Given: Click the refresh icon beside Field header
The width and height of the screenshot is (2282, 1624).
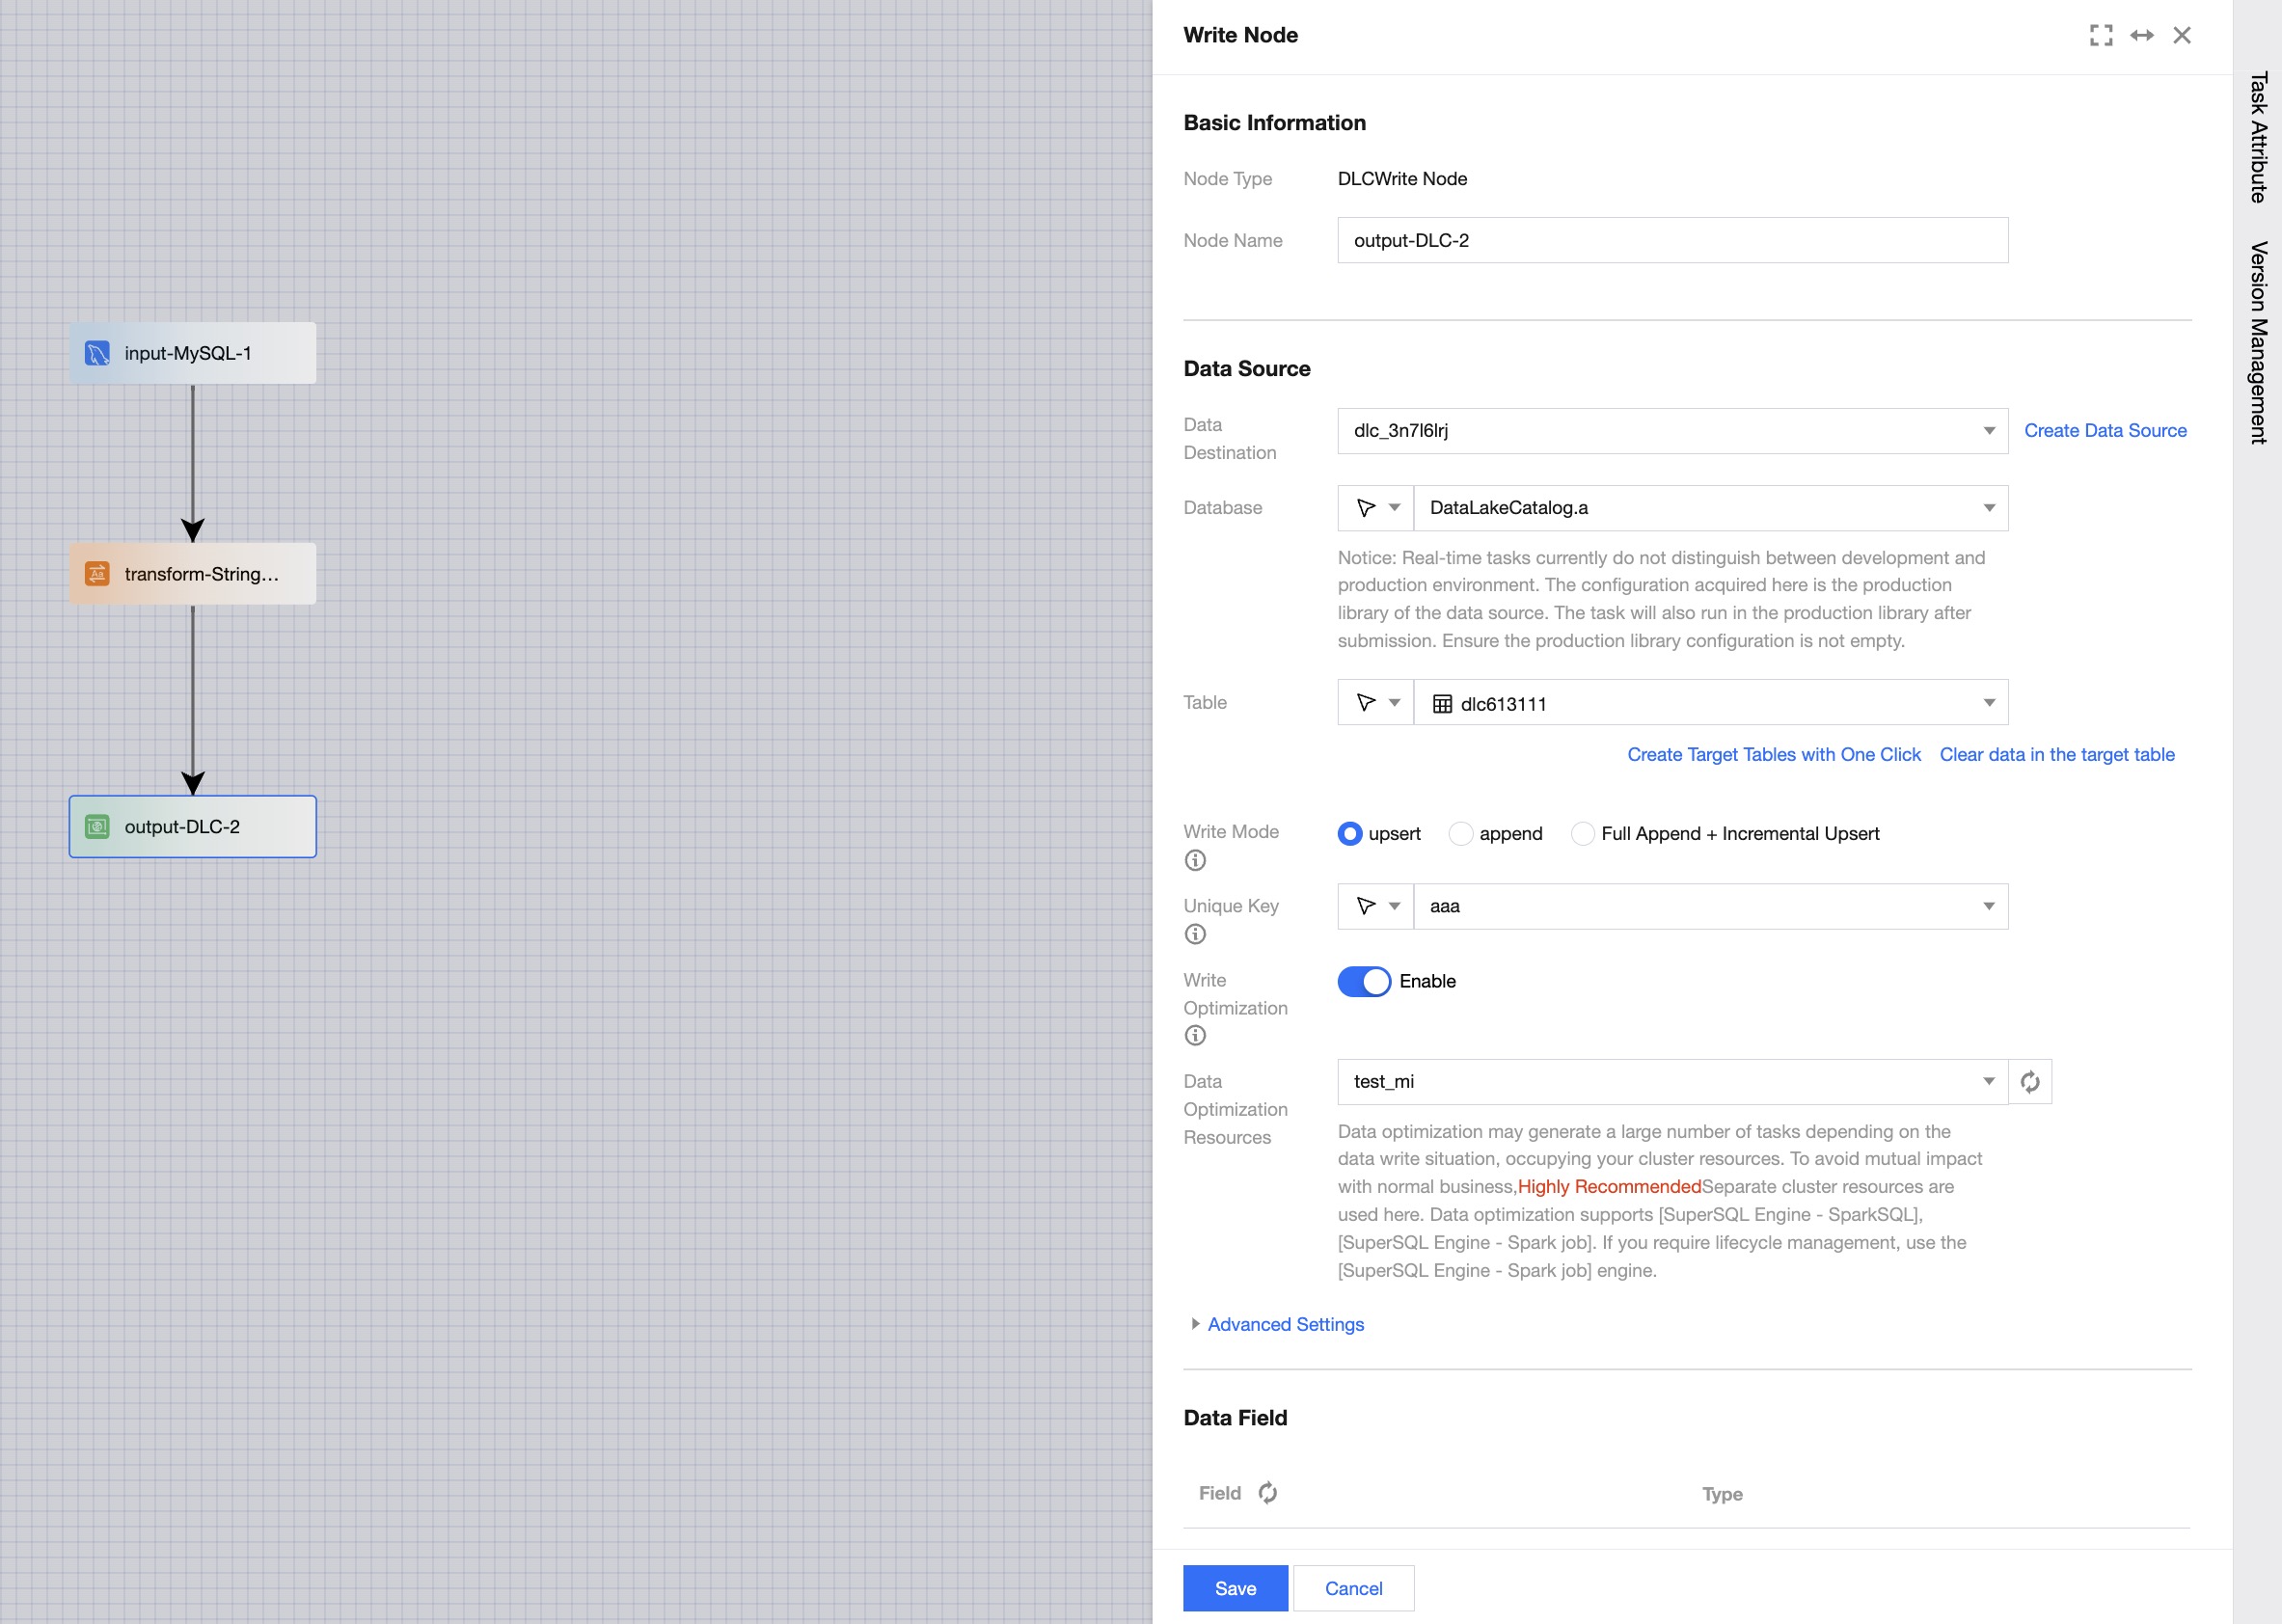Looking at the screenshot, I should click(1267, 1493).
